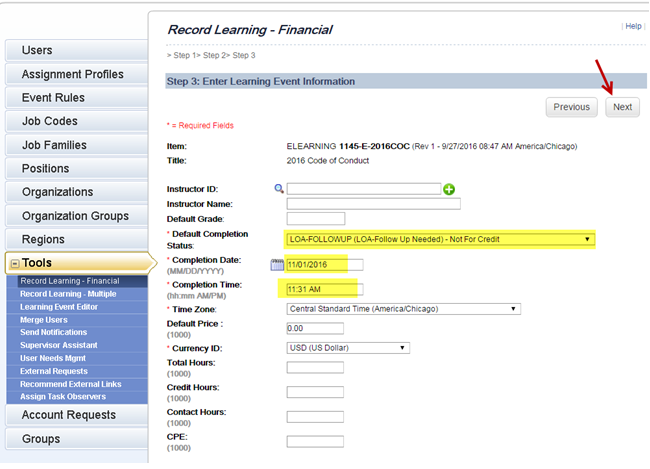
Task: Click into the CPE field
Action: (x=315, y=441)
